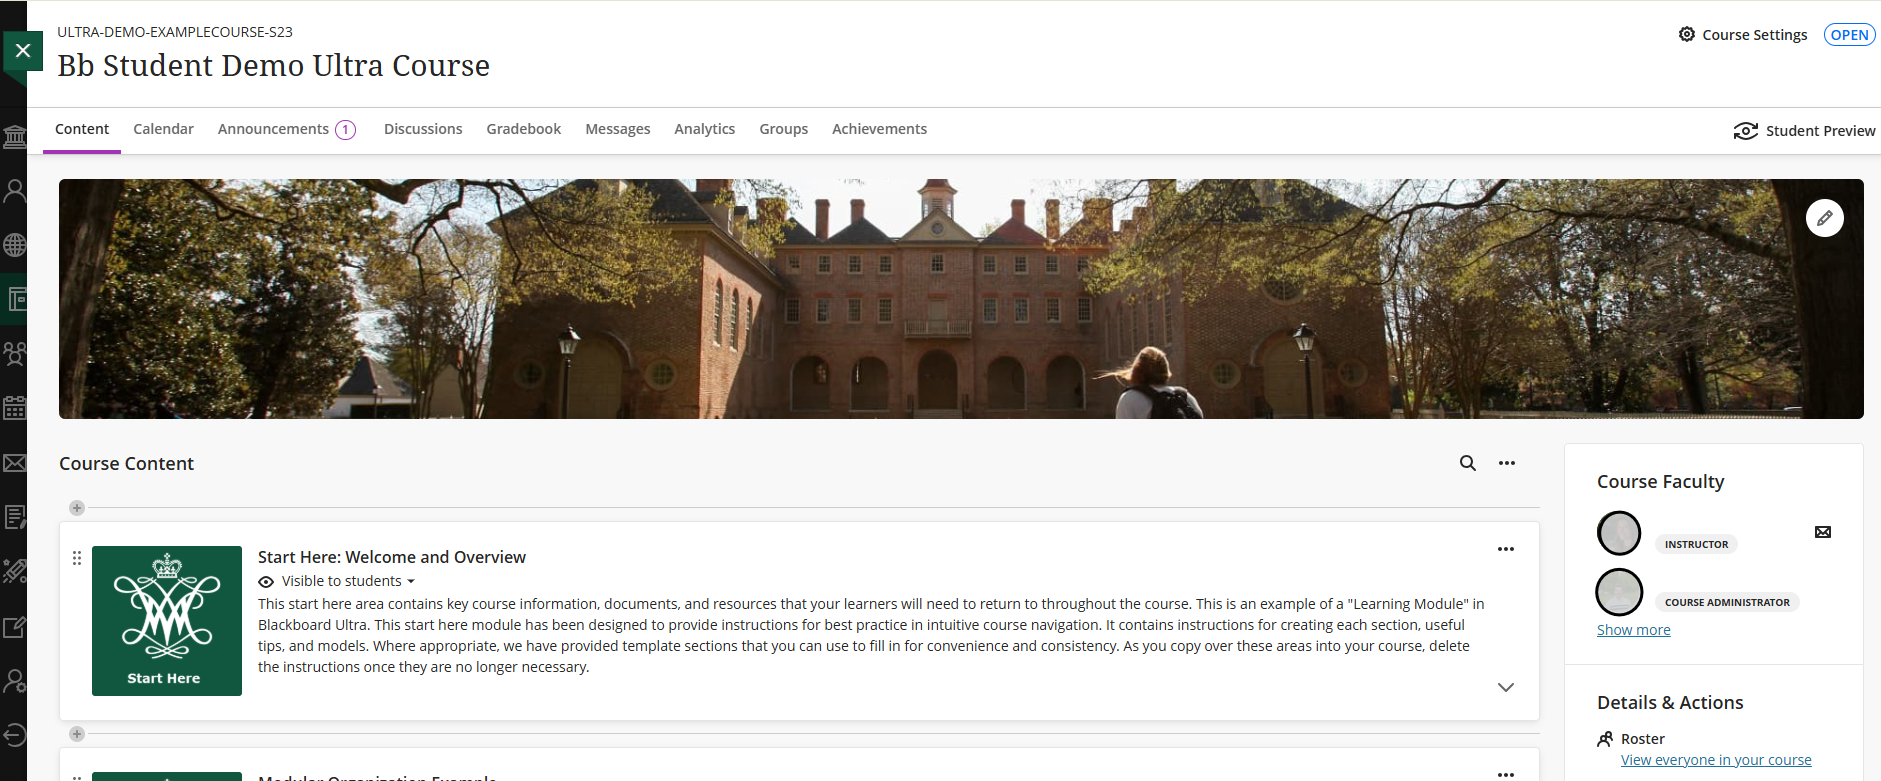Click the ULTRA-DEMO-EXAMPLECOURSE-S23 course ID
Image resolution: width=1881 pixels, height=781 pixels.
click(x=175, y=32)
